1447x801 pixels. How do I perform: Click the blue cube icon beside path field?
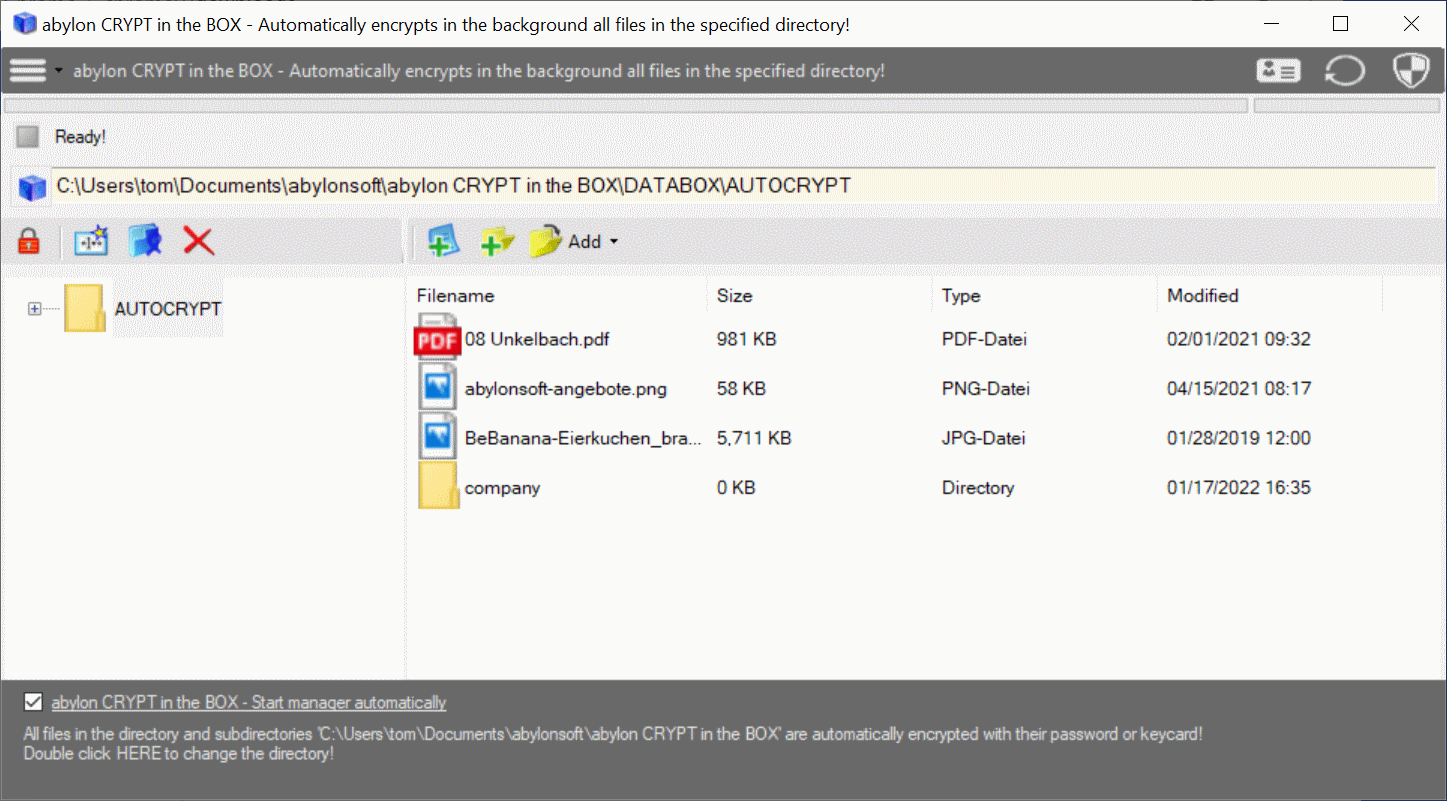(33, 187)
